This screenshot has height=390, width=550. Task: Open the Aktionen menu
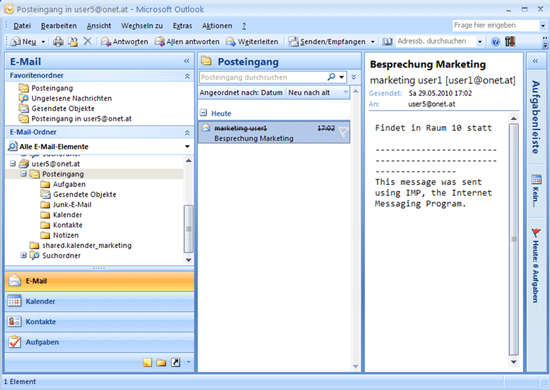point(217,26)
